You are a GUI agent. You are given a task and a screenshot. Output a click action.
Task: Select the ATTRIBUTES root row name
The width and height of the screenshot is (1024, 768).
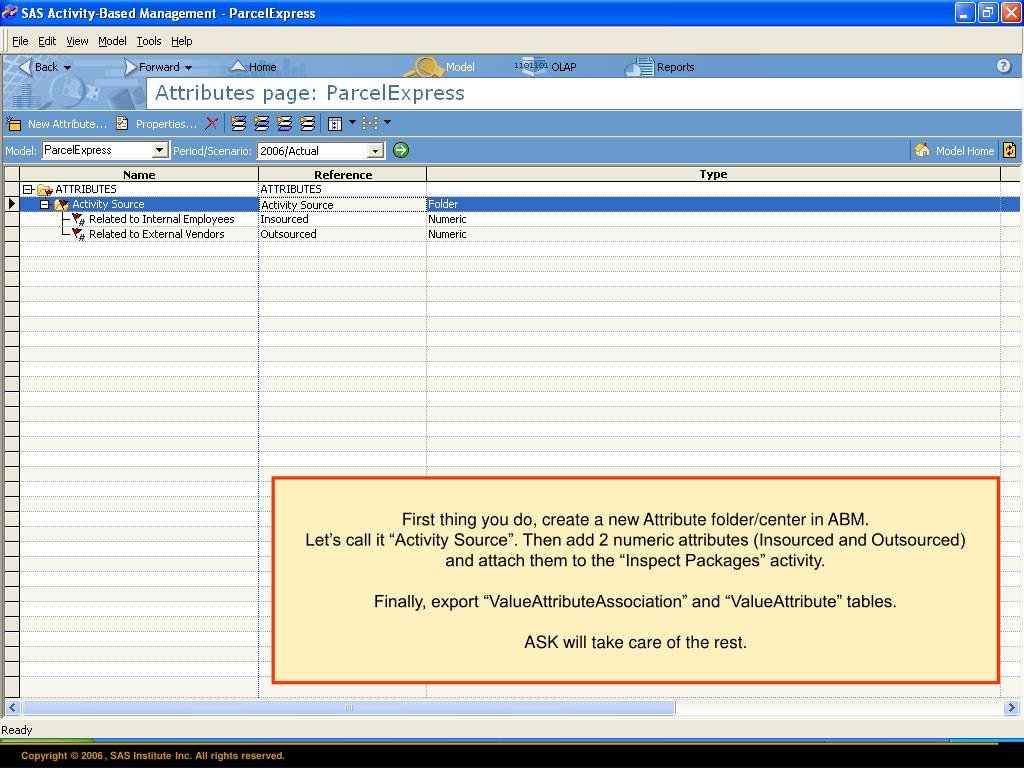coord(86,189)
